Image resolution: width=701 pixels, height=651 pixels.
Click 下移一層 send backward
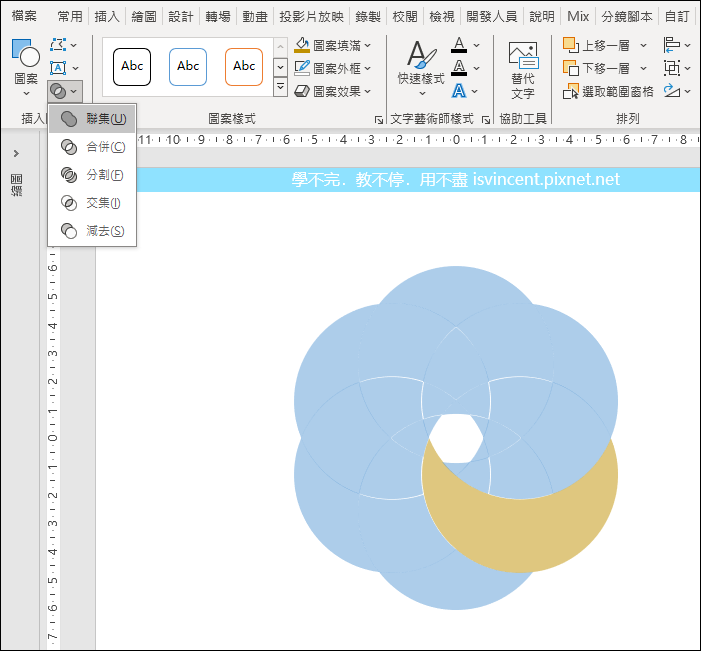tap(596, 68)
